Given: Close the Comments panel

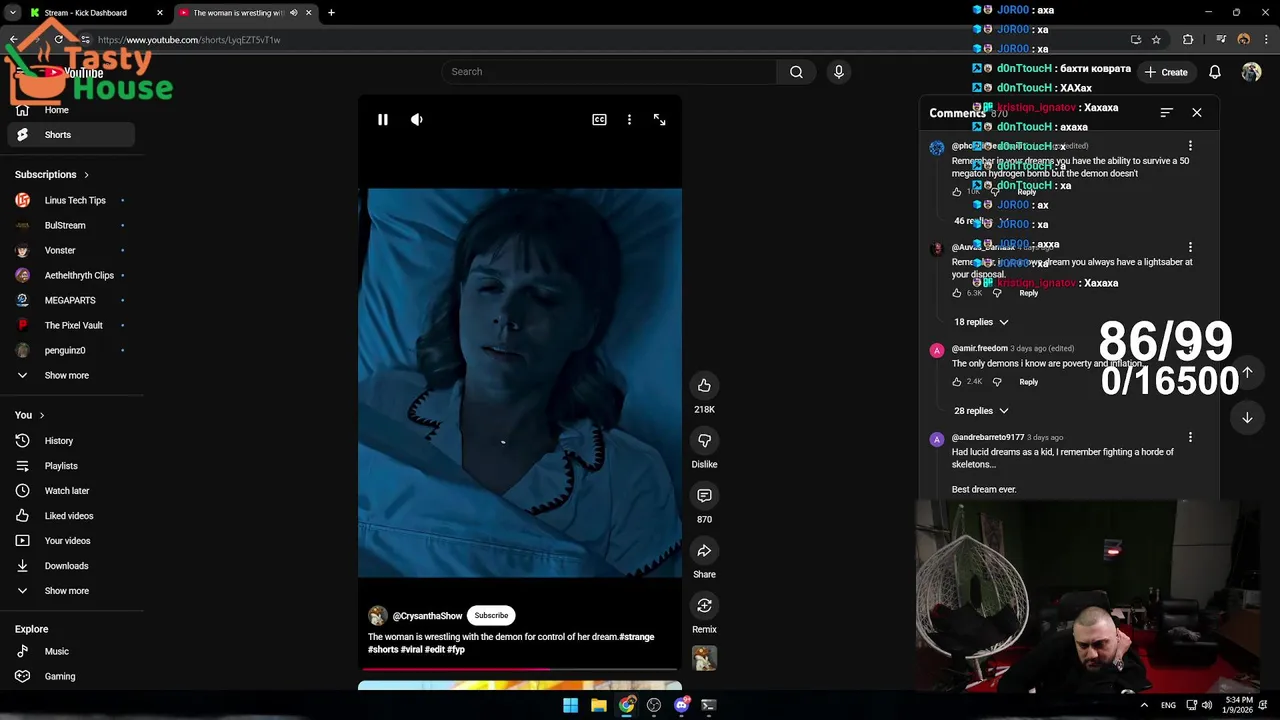Looking at the screenshot, I should pos(1197,113).
